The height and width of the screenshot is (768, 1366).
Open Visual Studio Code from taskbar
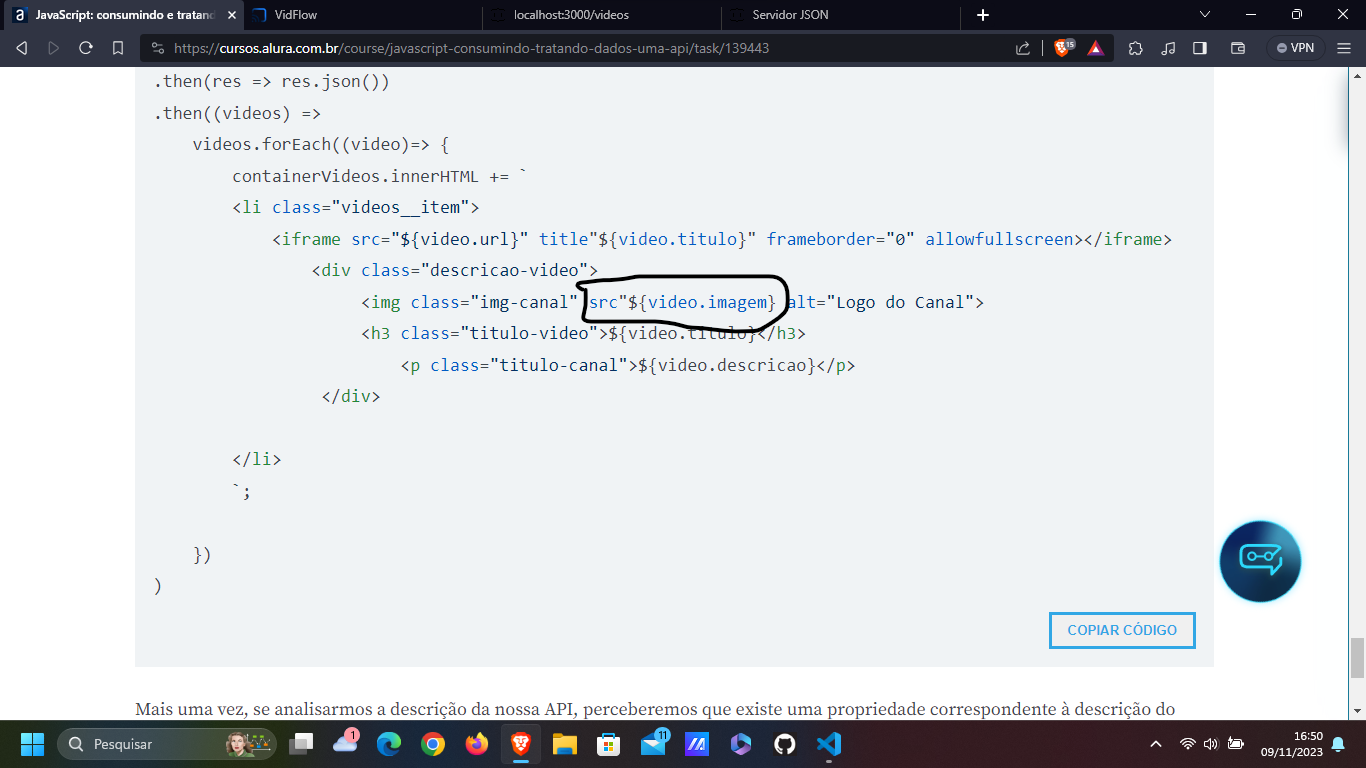point(828,744)
